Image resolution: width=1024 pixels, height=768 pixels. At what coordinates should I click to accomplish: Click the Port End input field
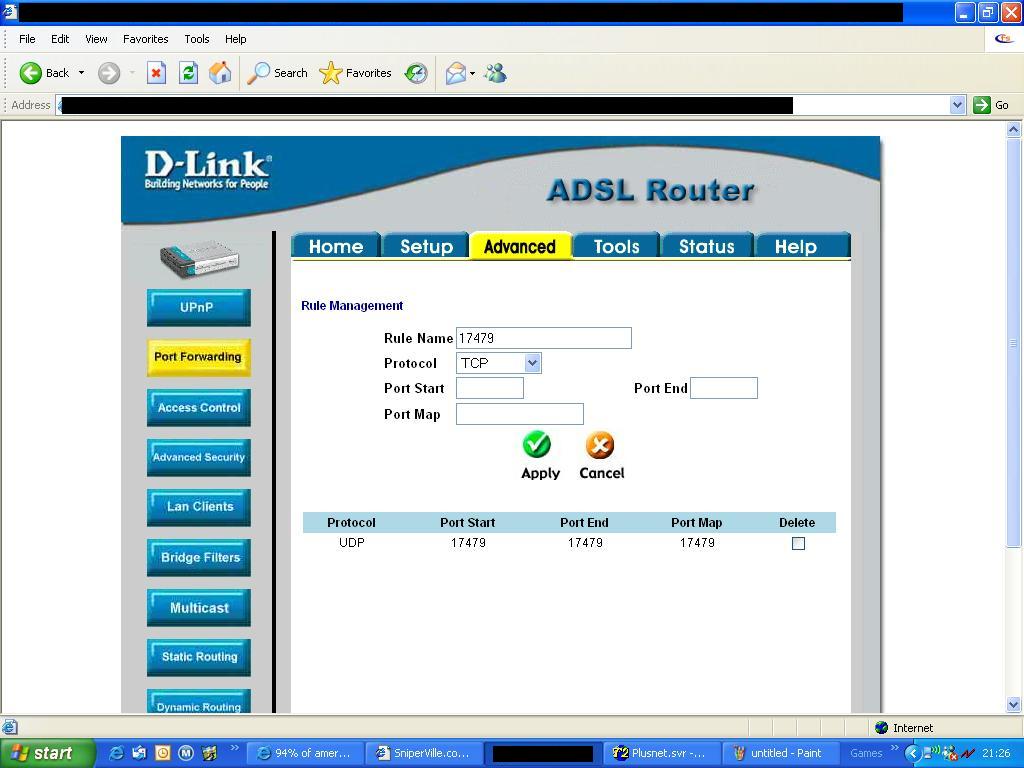point(724,388)
